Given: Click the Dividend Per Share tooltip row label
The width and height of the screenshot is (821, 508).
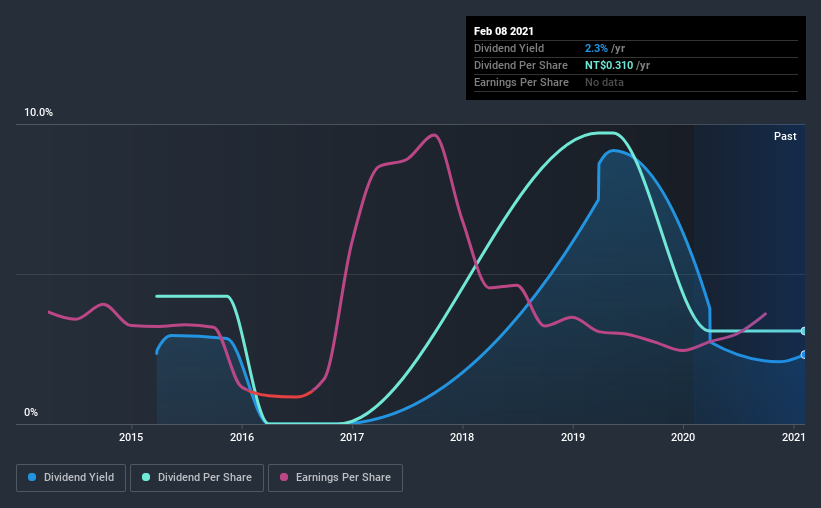Looking at the screenshot, I should 520,65.
